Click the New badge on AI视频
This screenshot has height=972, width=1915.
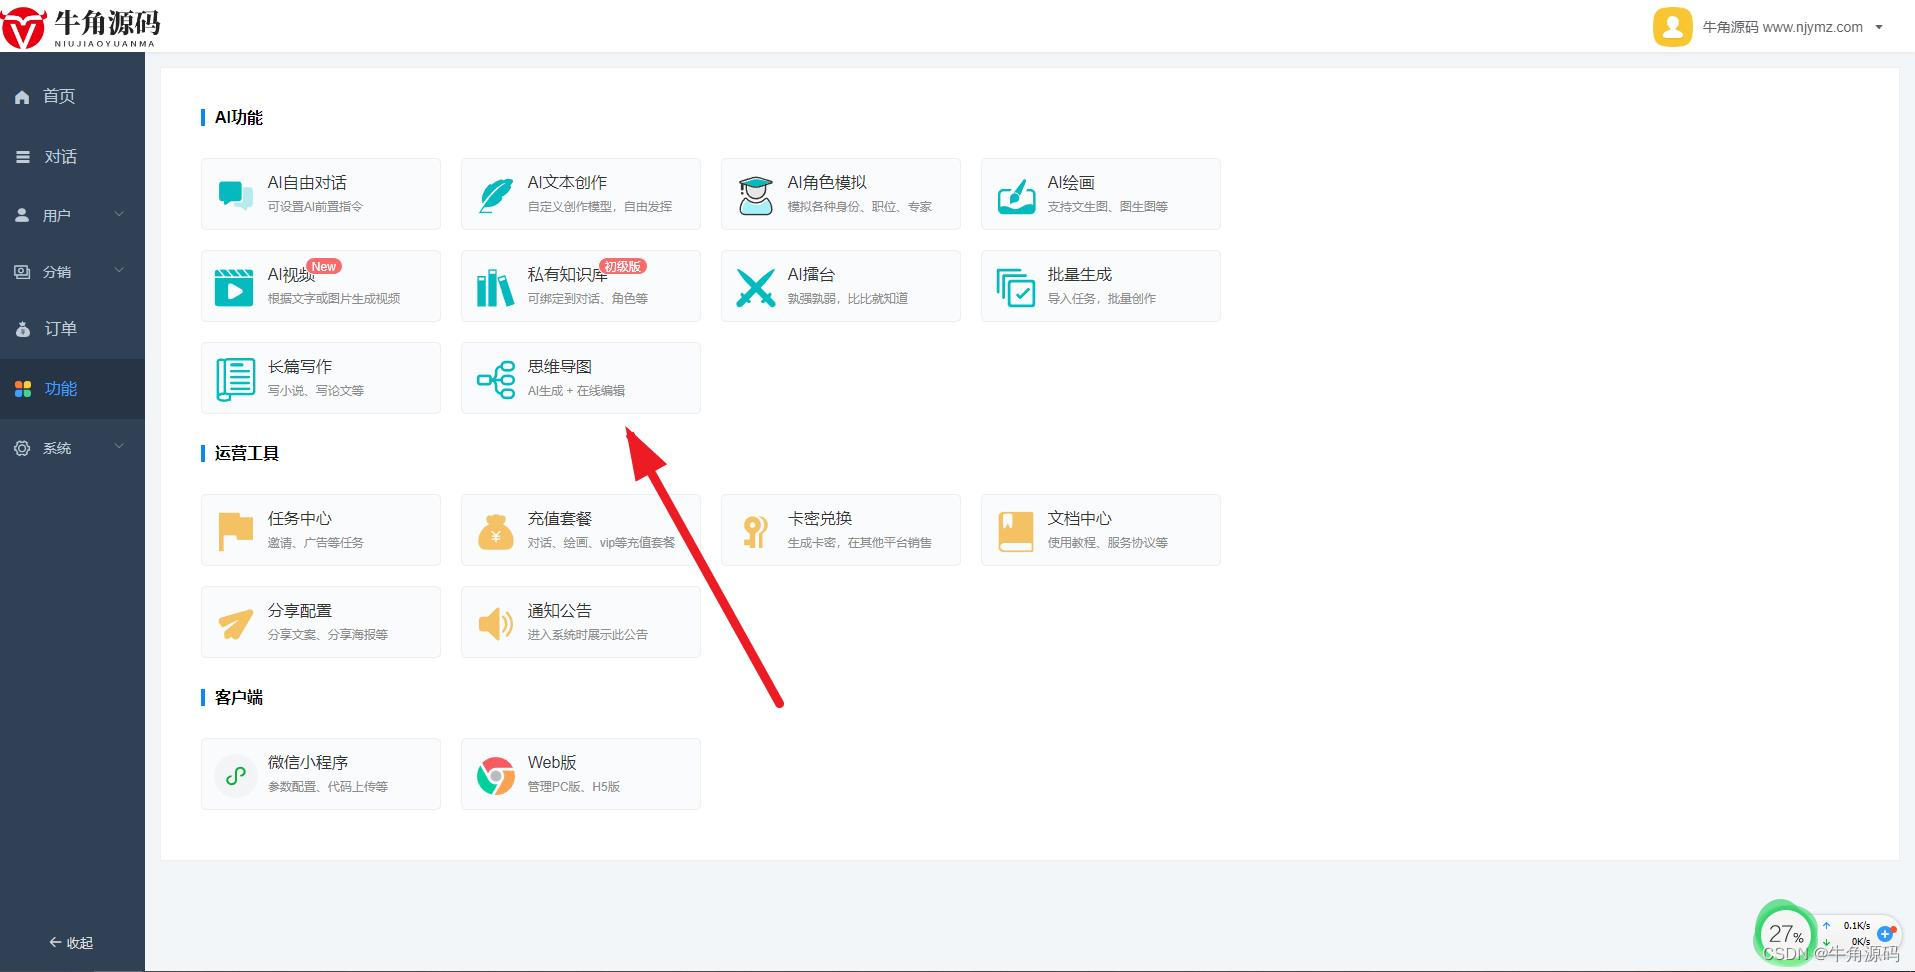(x=324, y=266)
